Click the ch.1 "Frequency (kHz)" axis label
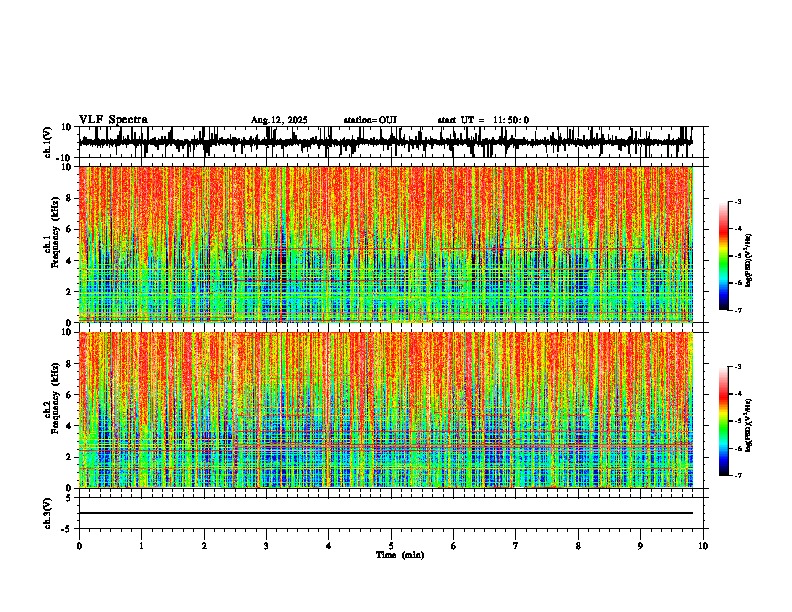Viewport: 792px width, 612px height. (x=55, y=232)
